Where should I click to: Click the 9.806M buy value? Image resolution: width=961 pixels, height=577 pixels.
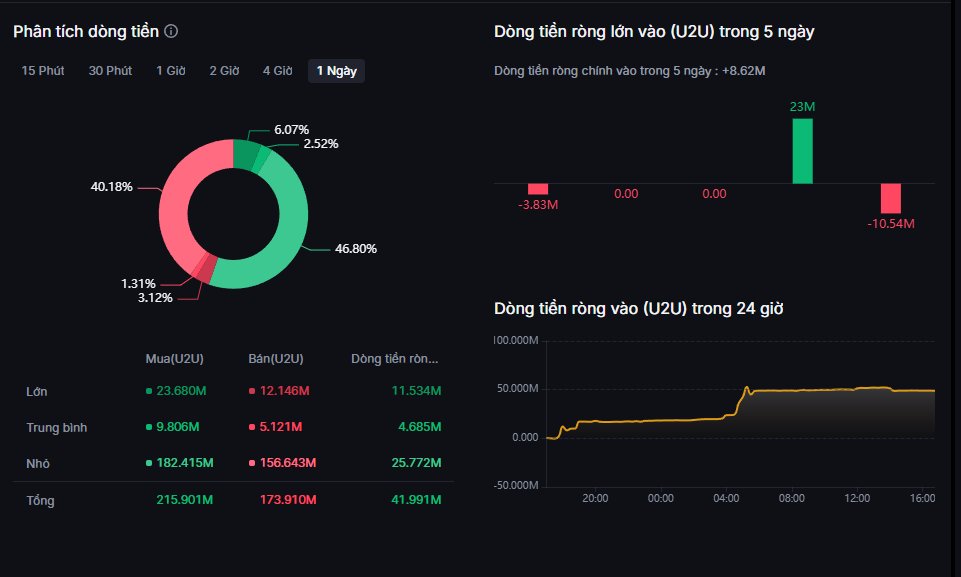point(178,427)
